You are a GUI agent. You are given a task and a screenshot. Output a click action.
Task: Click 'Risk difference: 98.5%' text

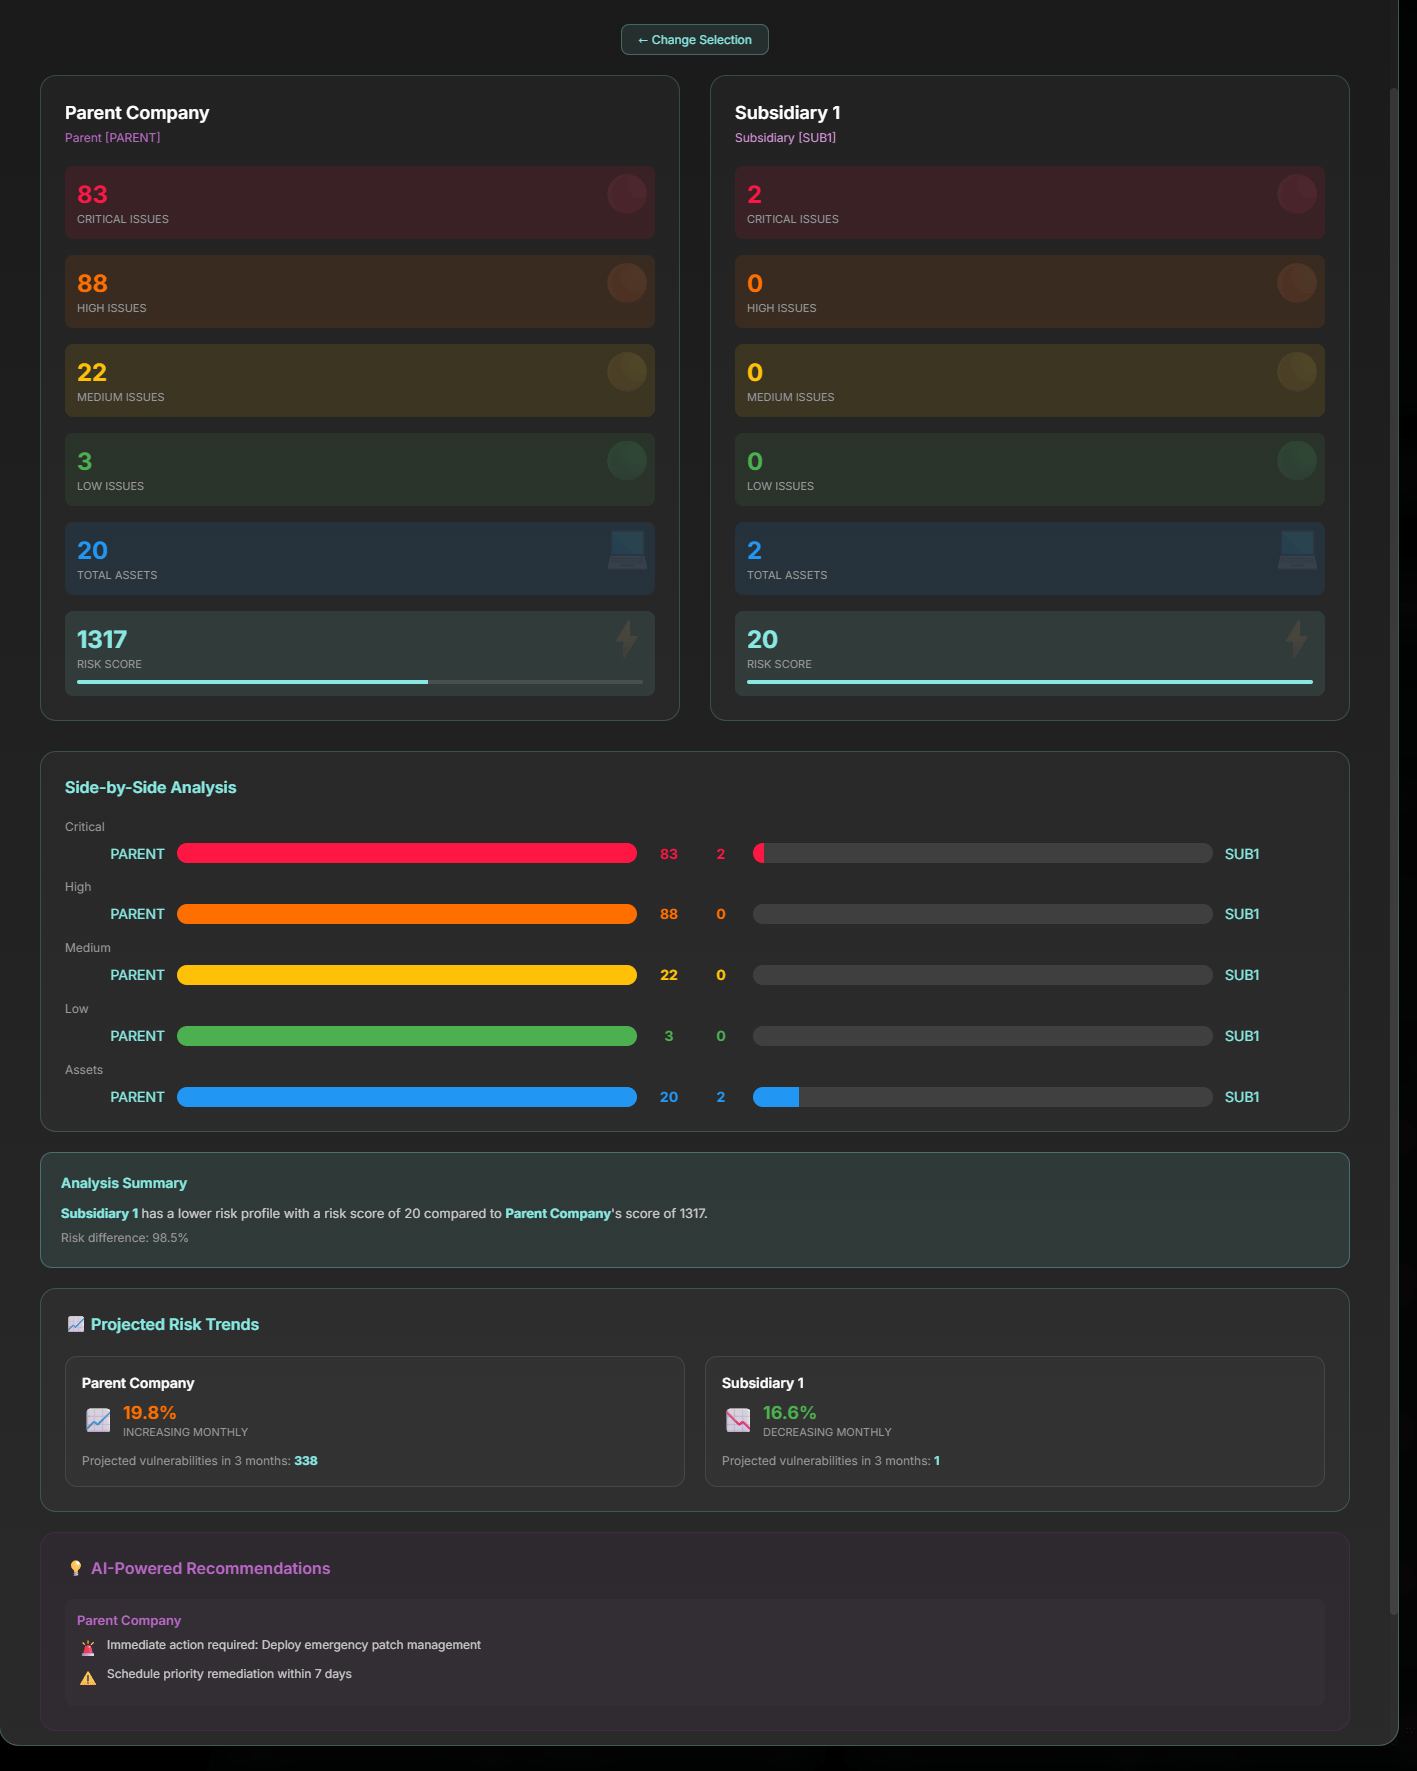pos(124,1238)
